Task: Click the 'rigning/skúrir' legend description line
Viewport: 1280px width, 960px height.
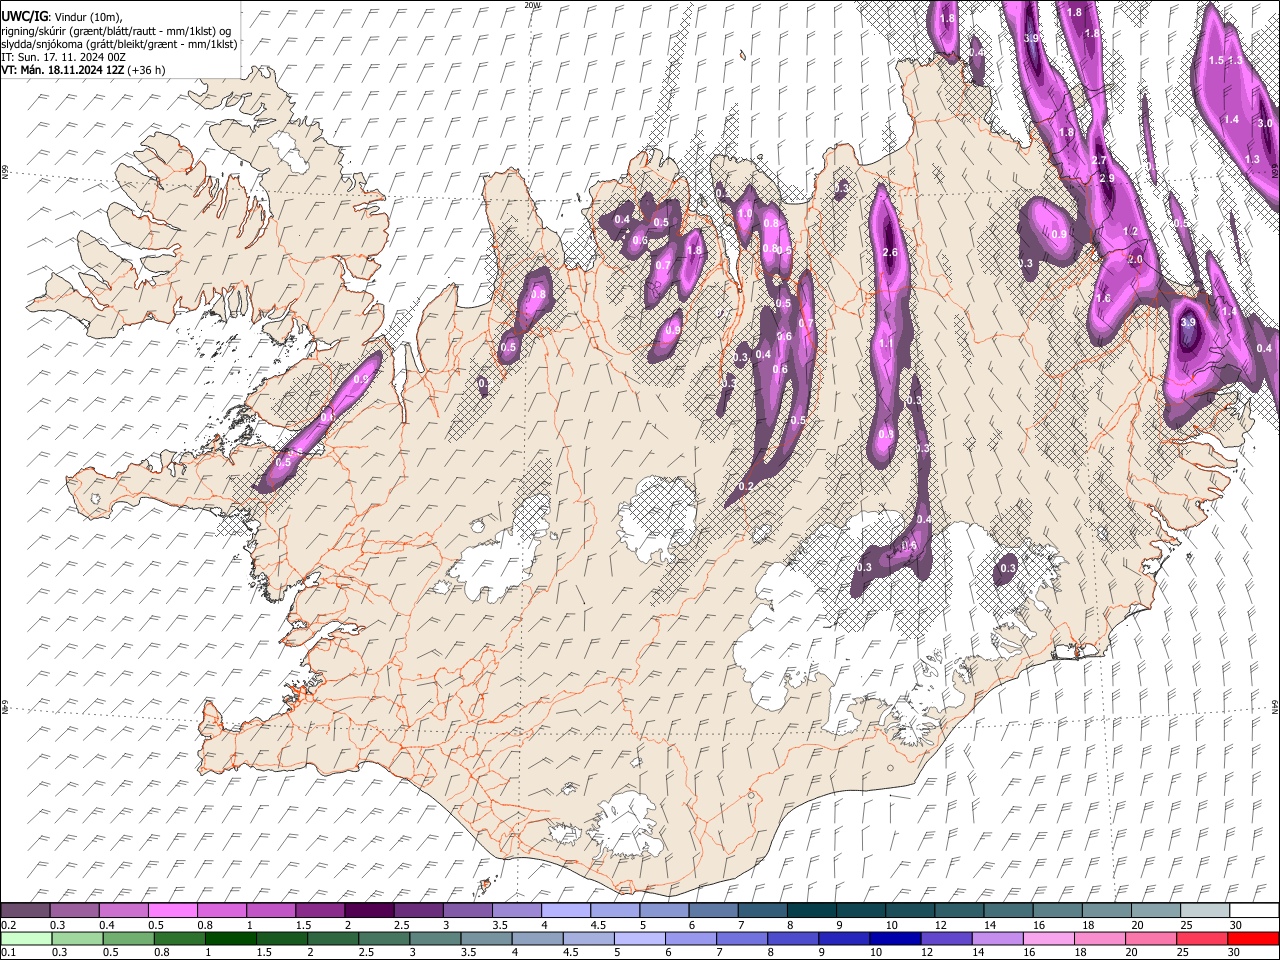Action: coord(117,31)
